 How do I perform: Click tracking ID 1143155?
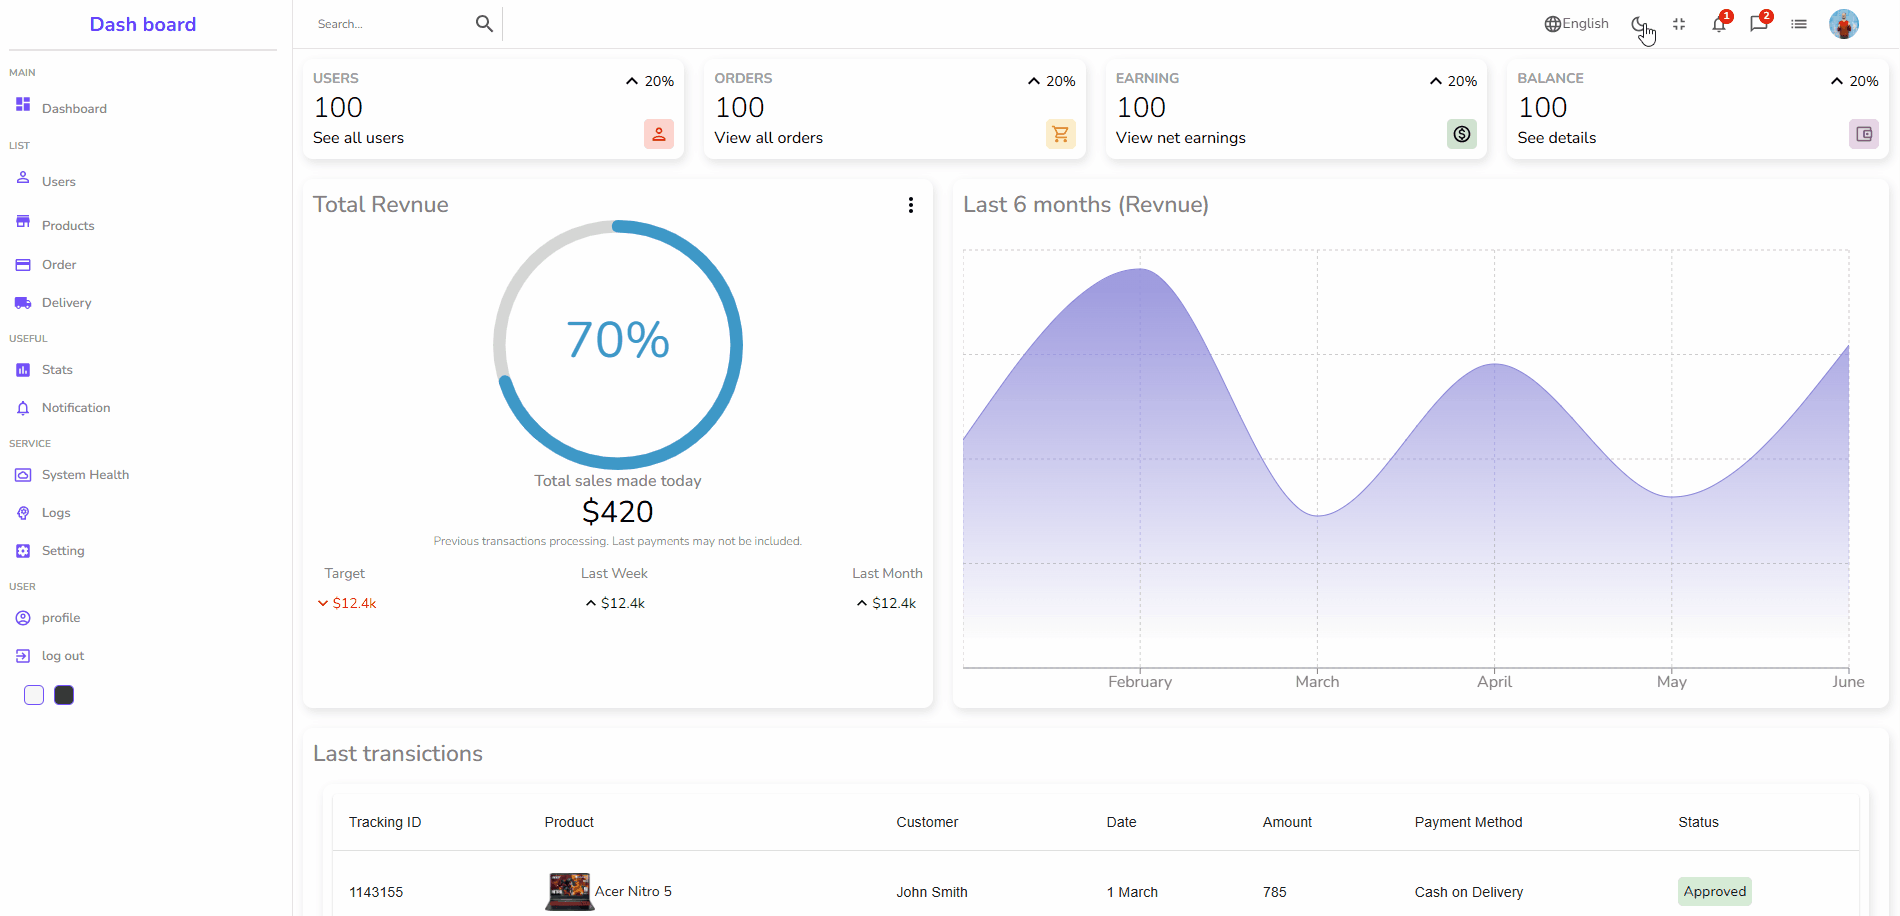(x=376, y=892)
